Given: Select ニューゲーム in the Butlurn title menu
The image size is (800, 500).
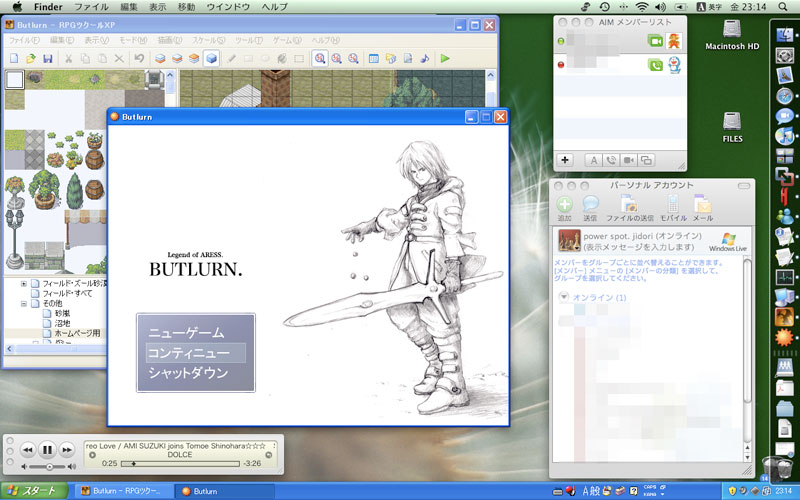Looking at the screenshot, I should (186, 333).
